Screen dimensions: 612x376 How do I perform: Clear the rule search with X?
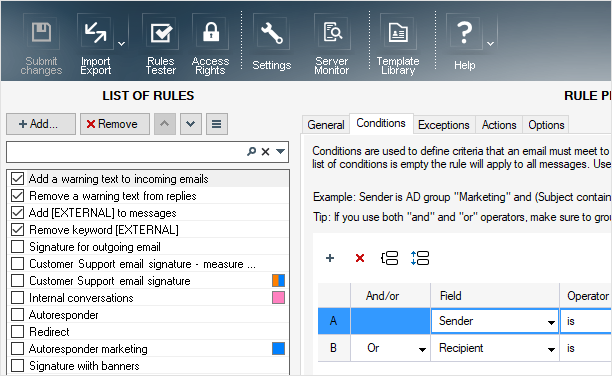265,151
